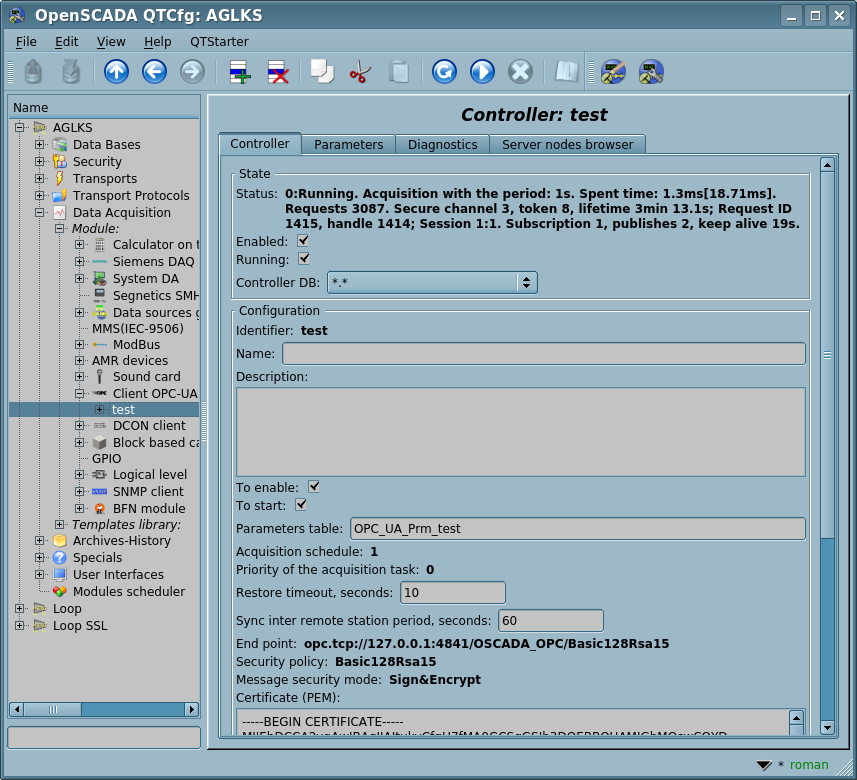The height and width of the screenshot is (780, 857).
Task: Select SNMP client module in the tree
Action: [148, 491]
